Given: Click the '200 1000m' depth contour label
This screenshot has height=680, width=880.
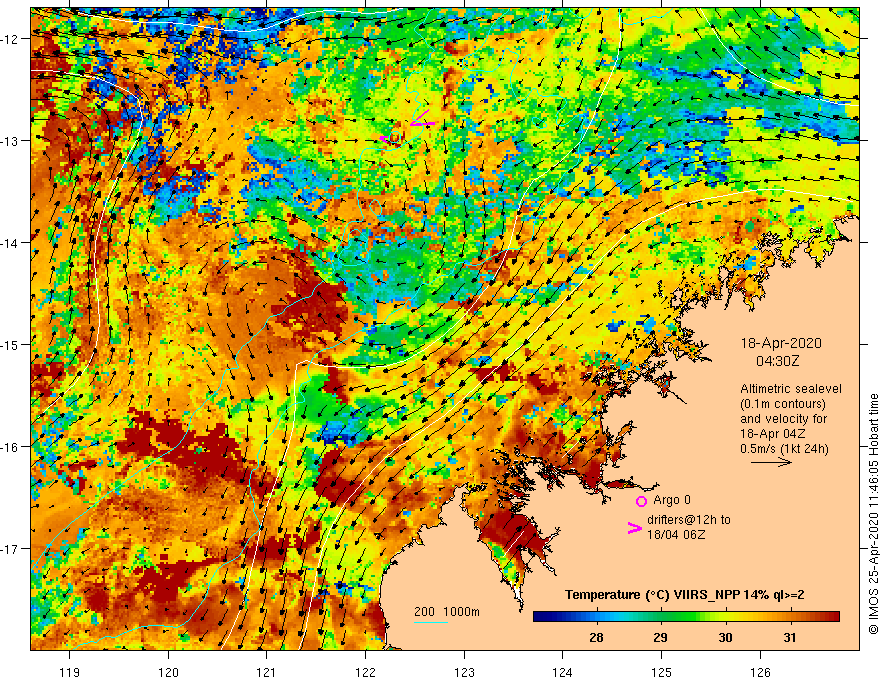Looking at the screenshot, I should pos(447,612).
